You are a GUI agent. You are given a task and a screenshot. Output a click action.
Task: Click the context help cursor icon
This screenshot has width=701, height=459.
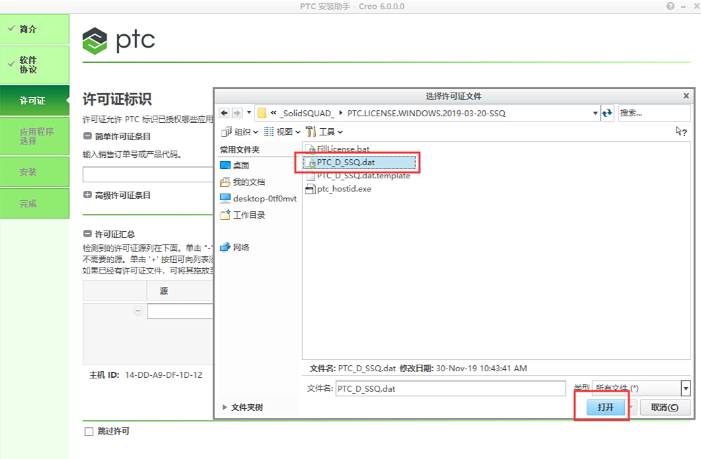(x=681, y=131)
